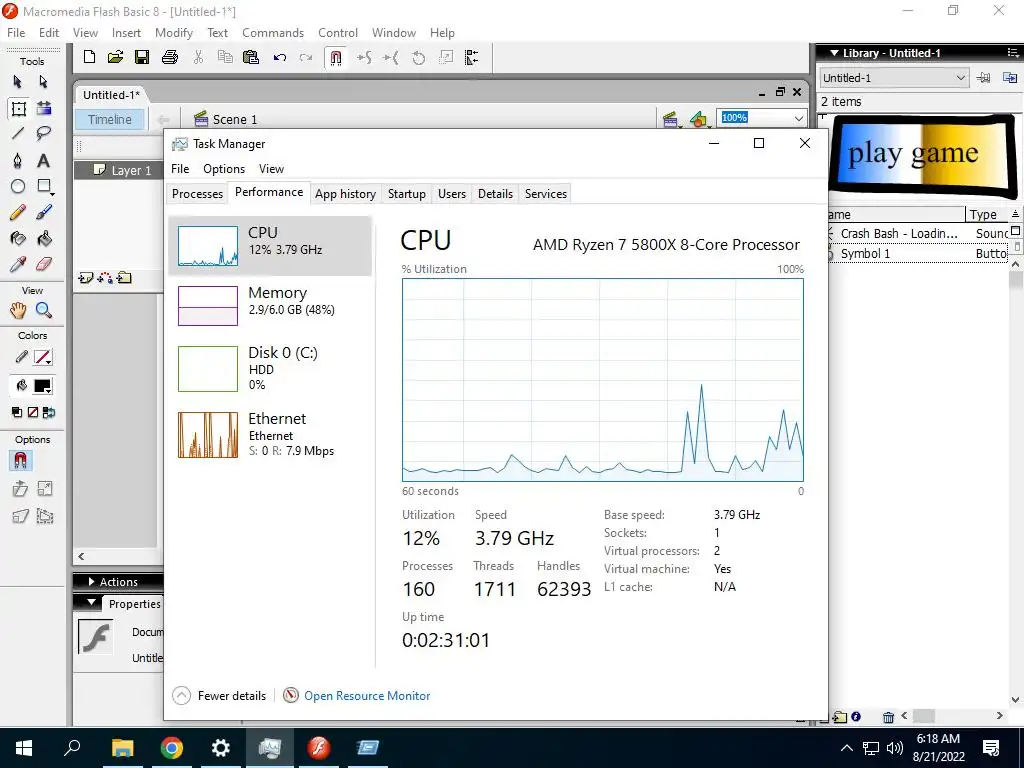Open the Edit Symbols dropdown
The width and height of the screenshot is (1024, 768).
click(x=698, y=120)
